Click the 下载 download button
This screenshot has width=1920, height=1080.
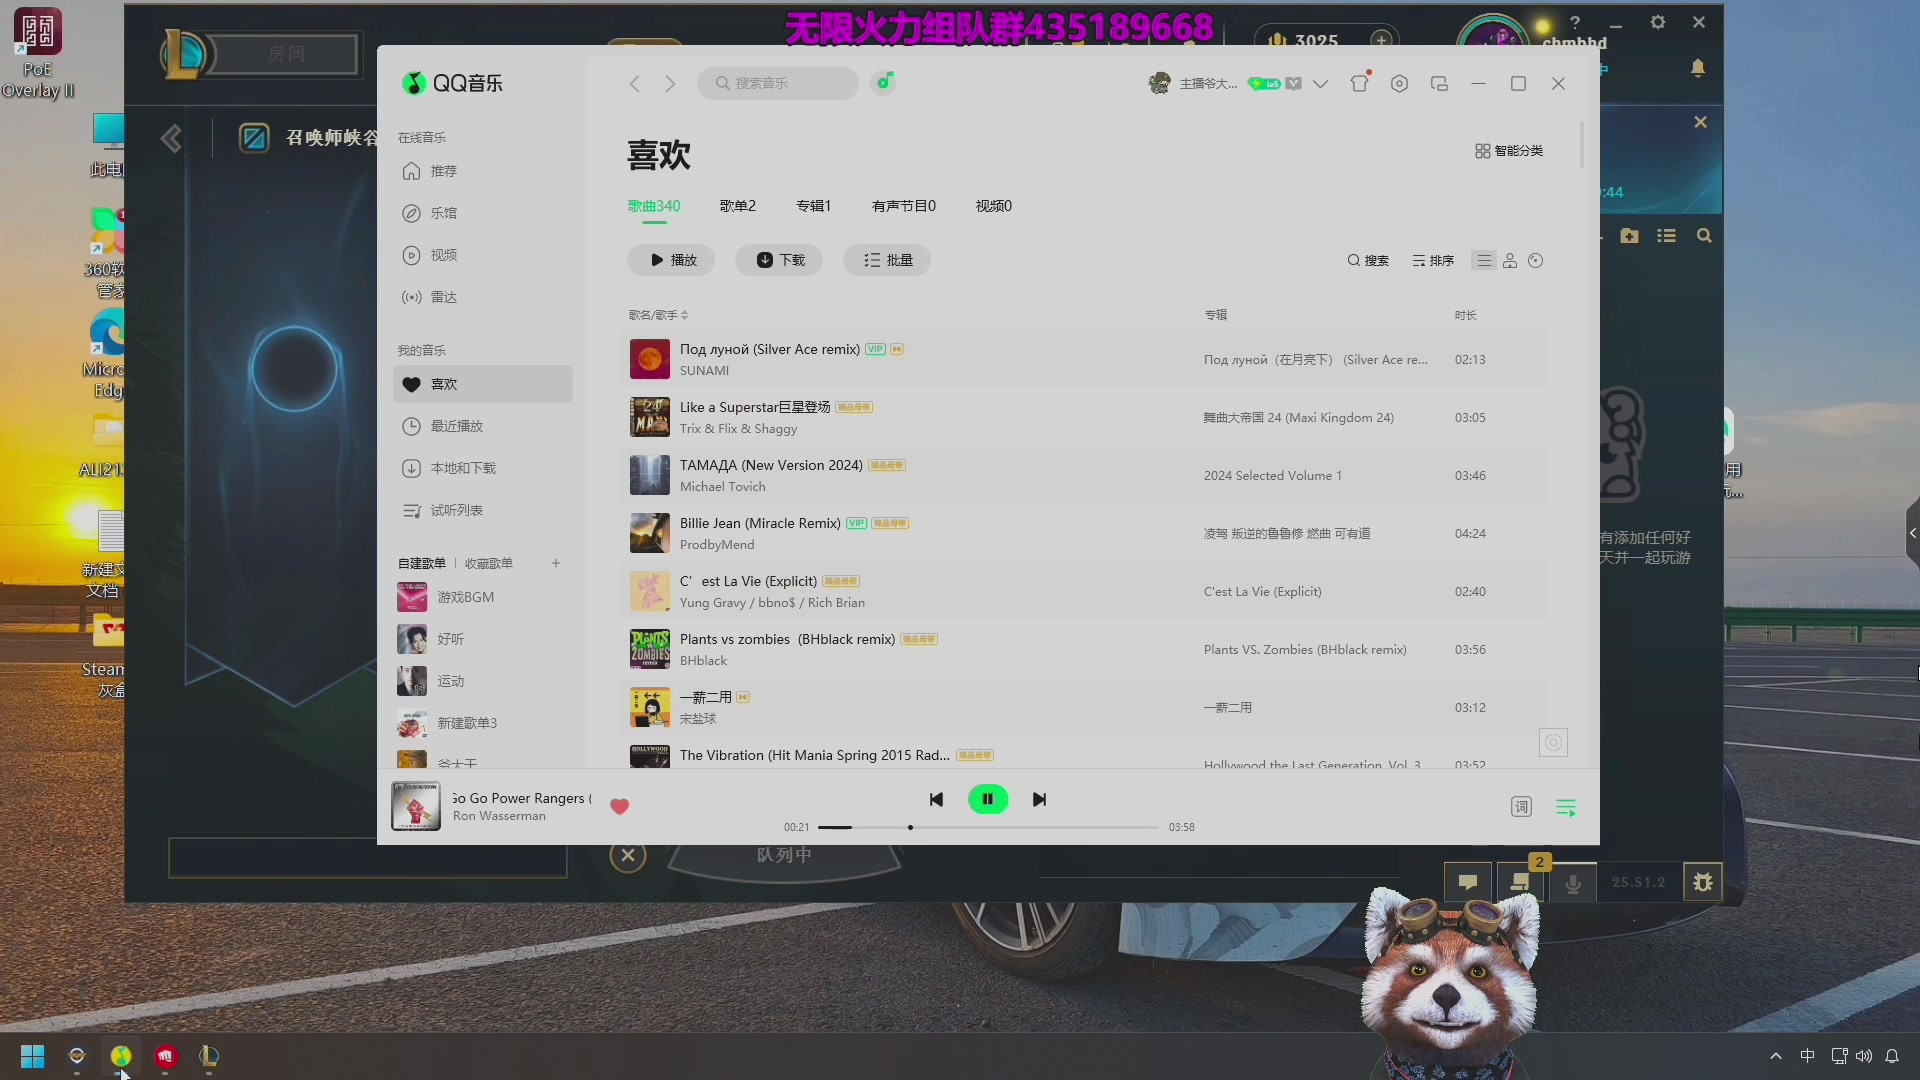point(779,260)
